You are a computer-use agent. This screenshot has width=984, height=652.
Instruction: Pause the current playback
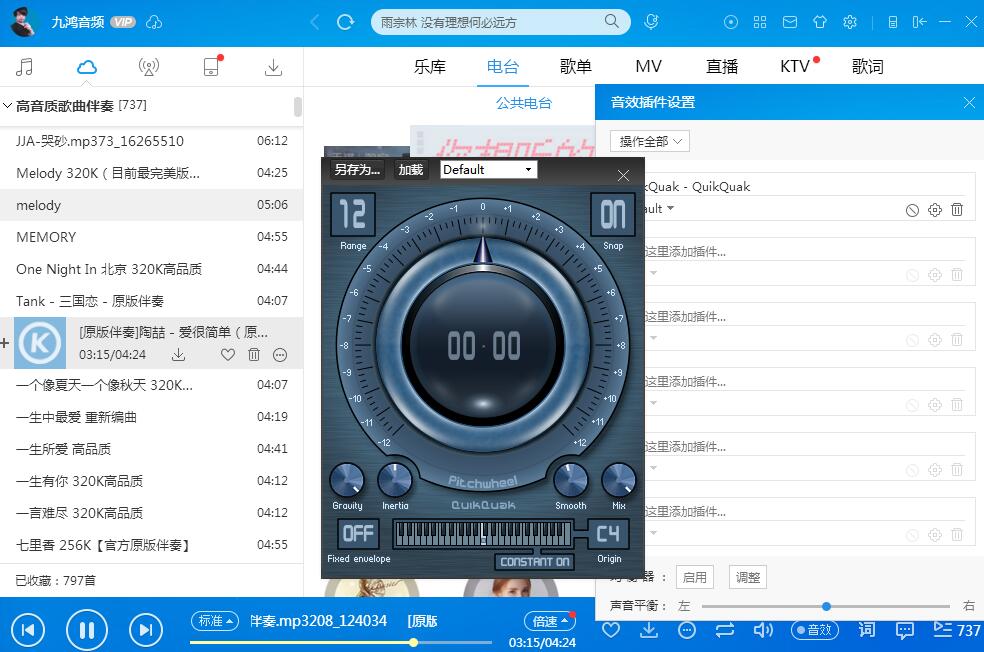click(87, 629)
